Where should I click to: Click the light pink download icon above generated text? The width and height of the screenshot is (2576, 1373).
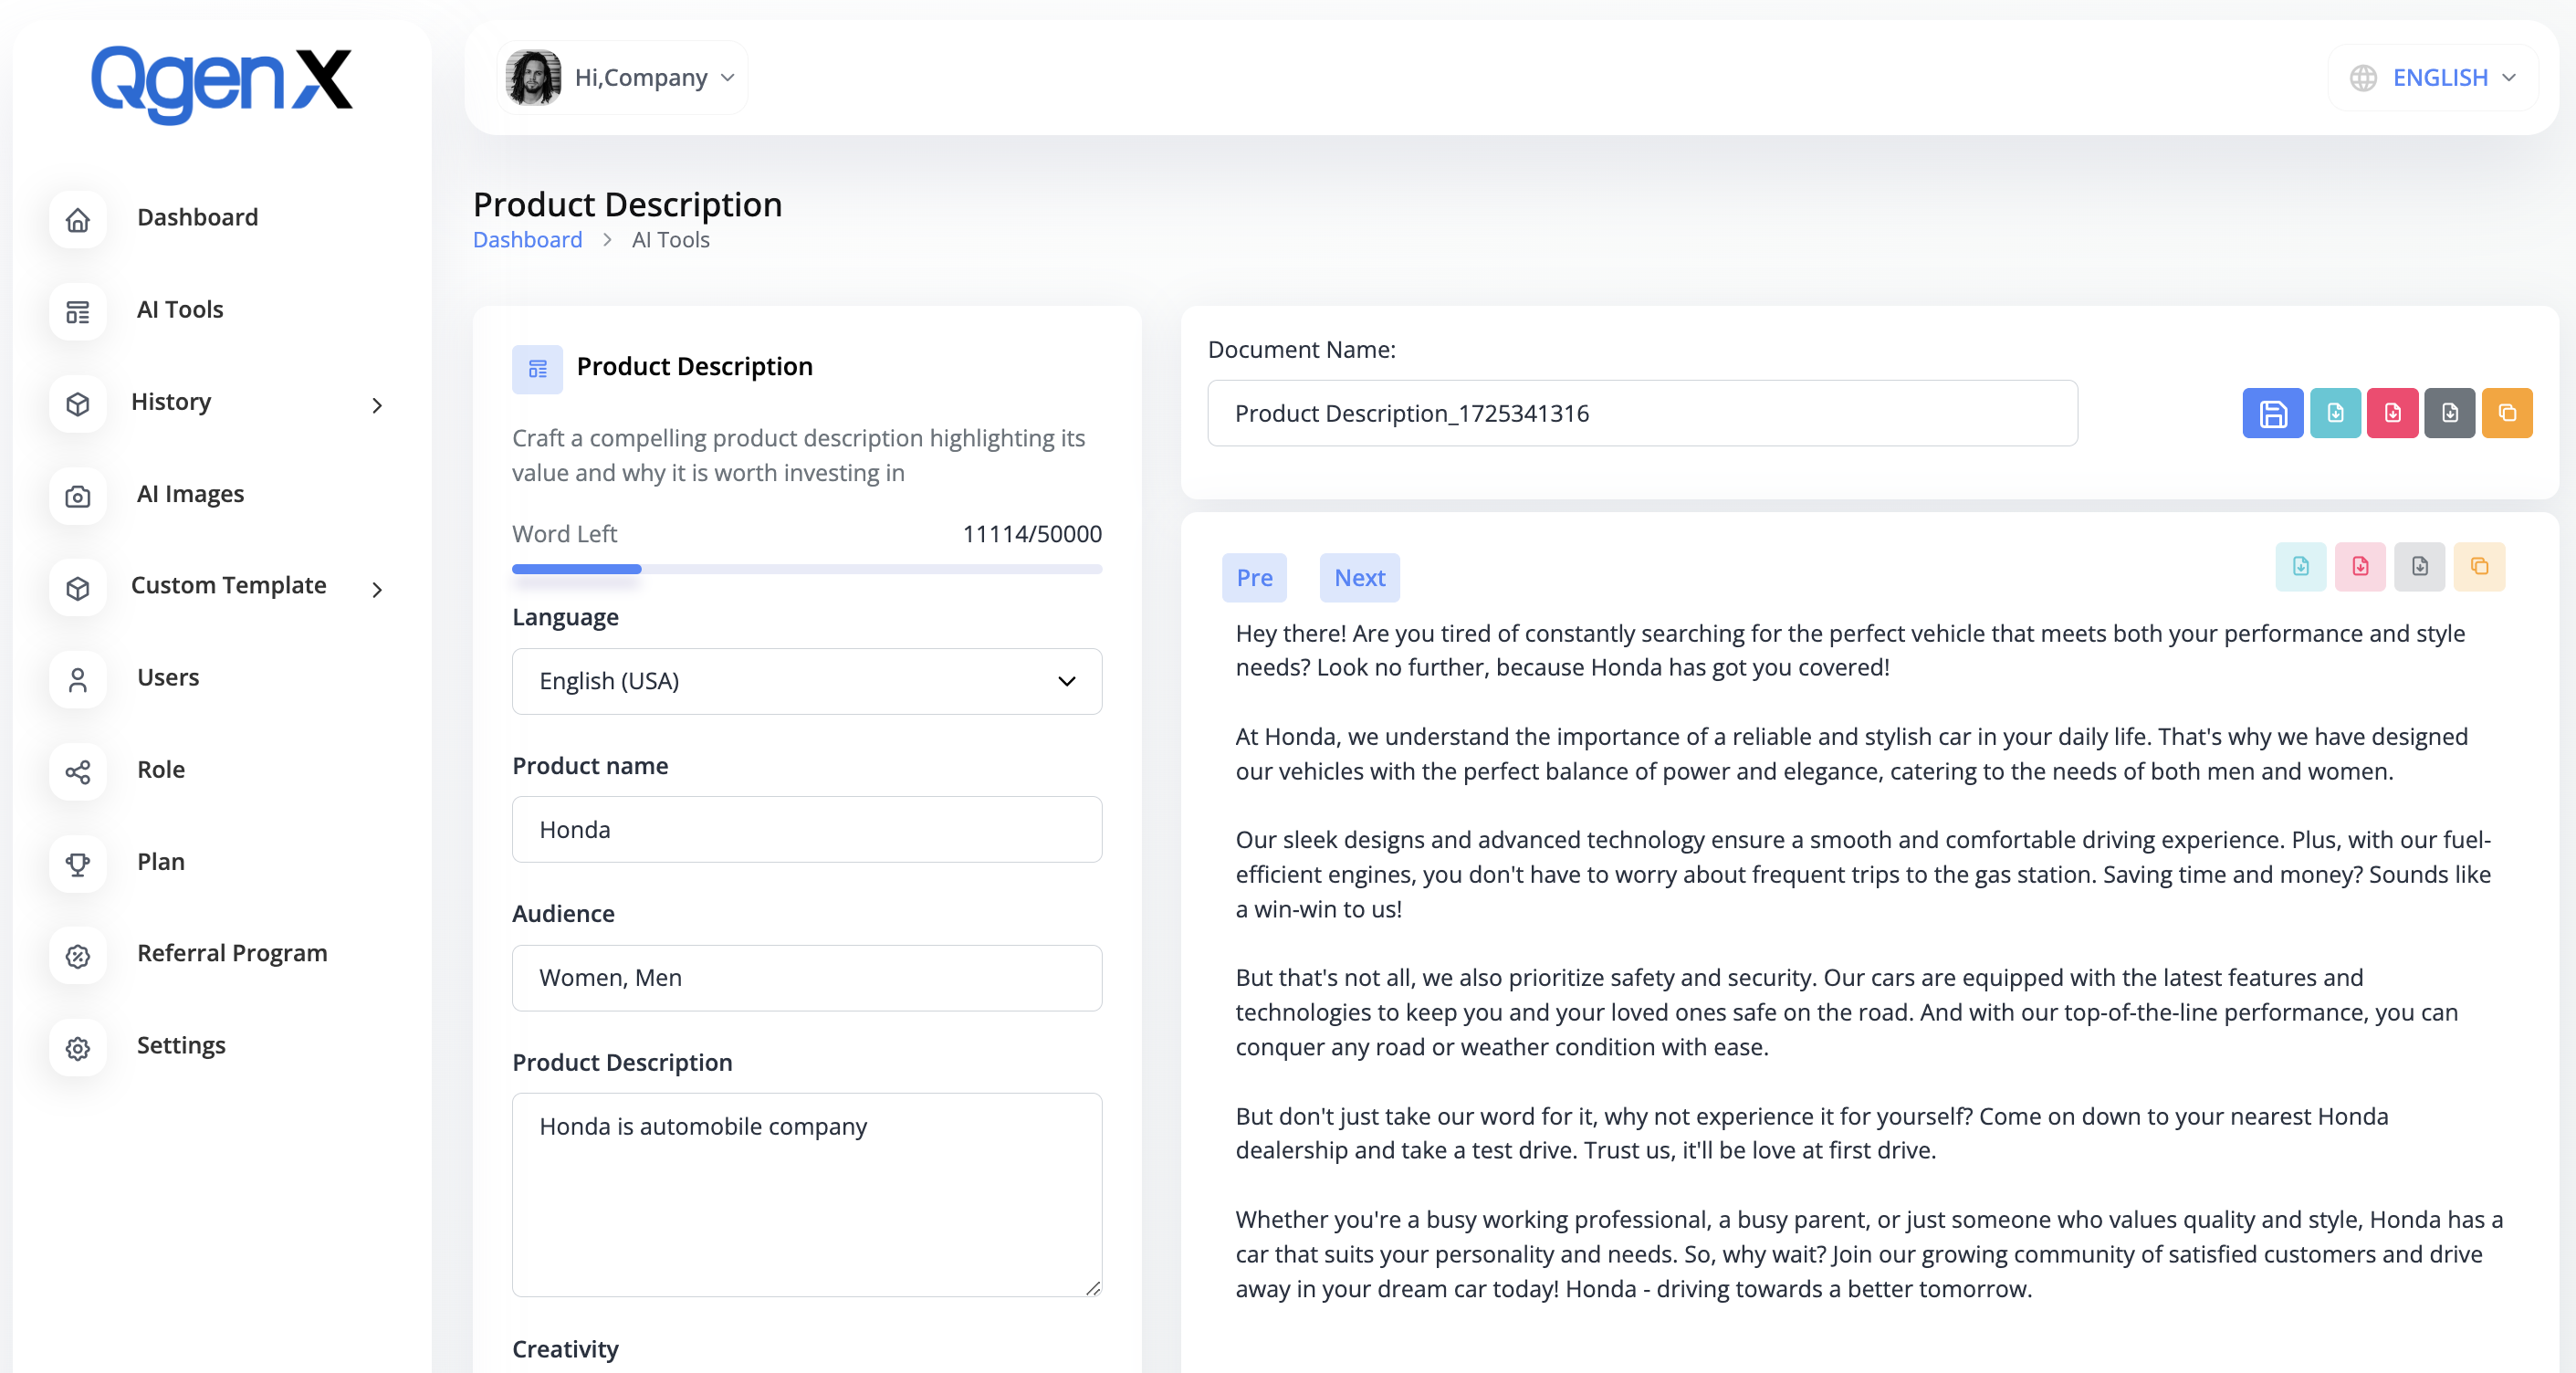click(2360, 567)
